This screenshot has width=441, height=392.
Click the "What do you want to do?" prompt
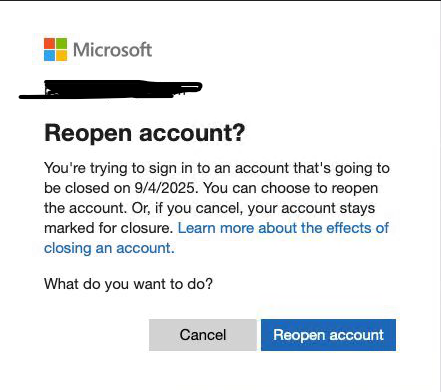128,284
